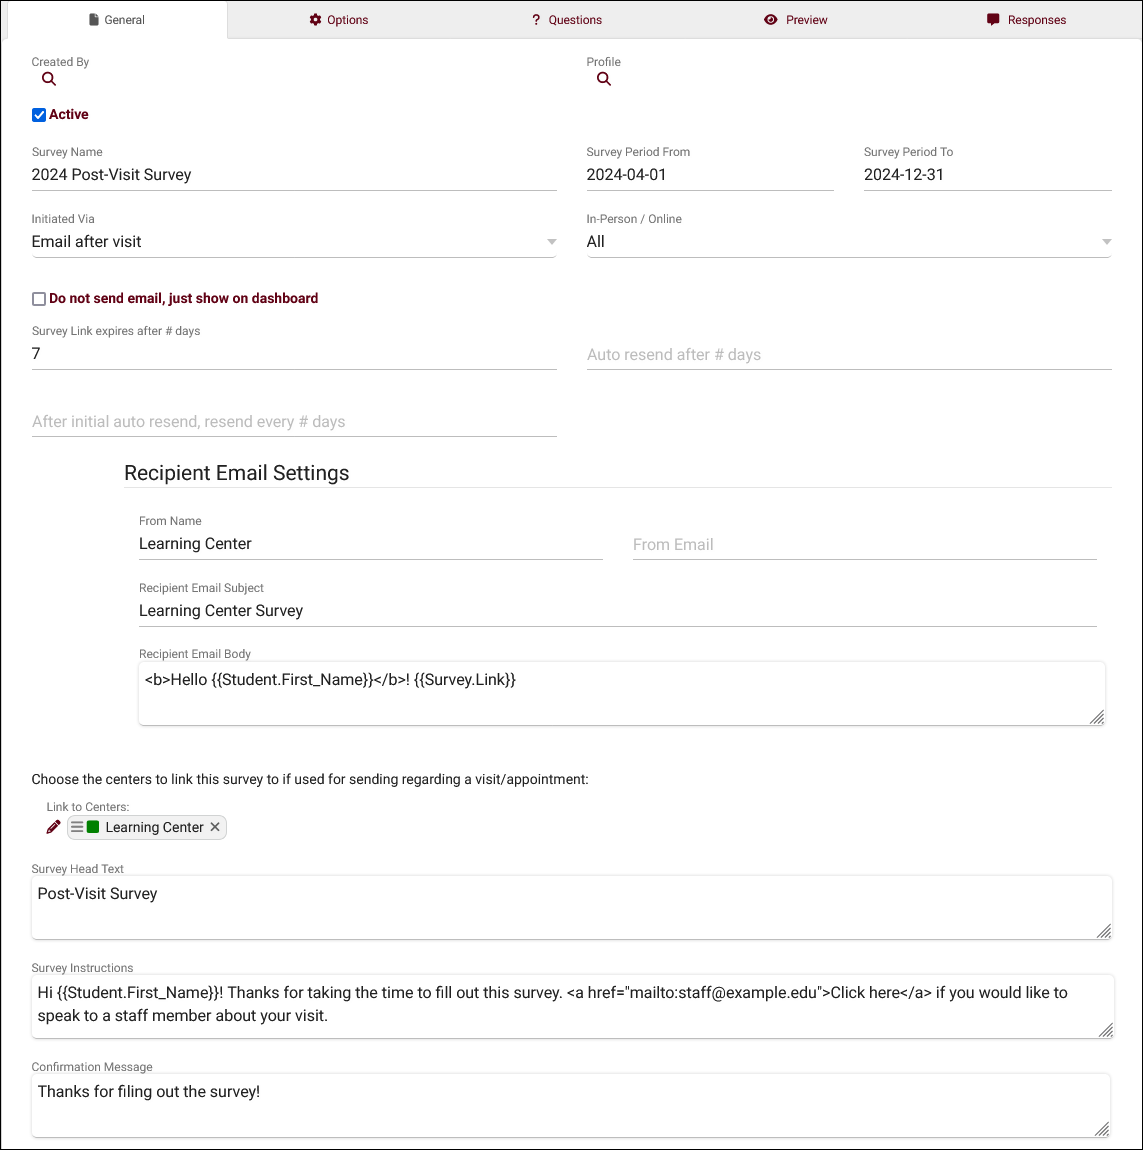Click the Created By search magnifier icon
This screenshot has width=1143, height=1150.
pos(49,79)
